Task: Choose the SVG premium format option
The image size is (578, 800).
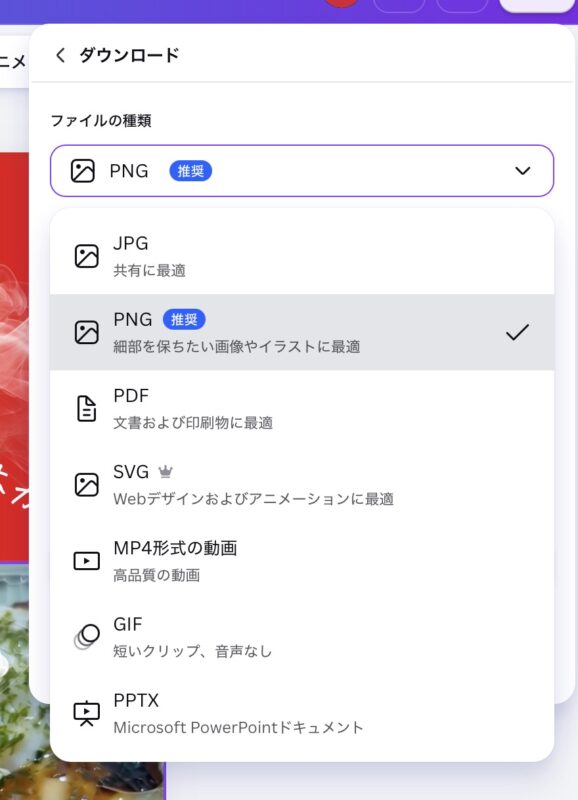Action: click(302, 484)
